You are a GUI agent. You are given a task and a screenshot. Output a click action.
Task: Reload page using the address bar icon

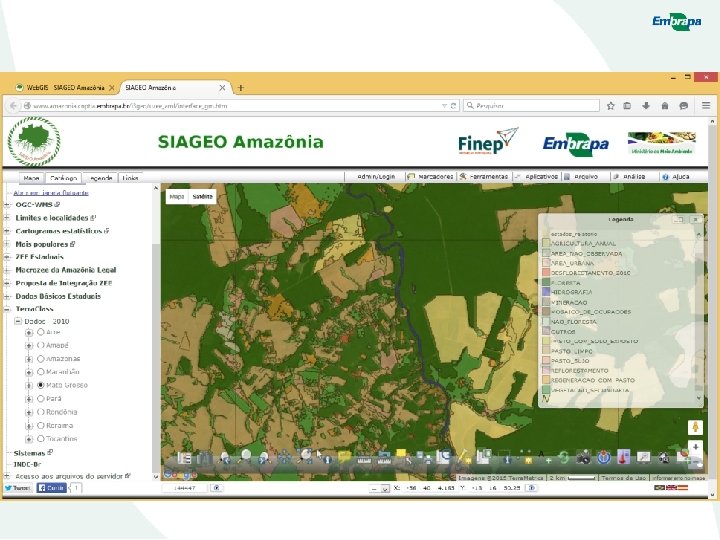(x=453, y=106)
